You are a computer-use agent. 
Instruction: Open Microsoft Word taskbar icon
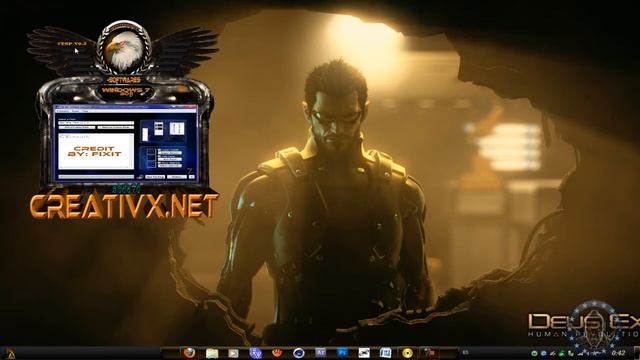385,353
